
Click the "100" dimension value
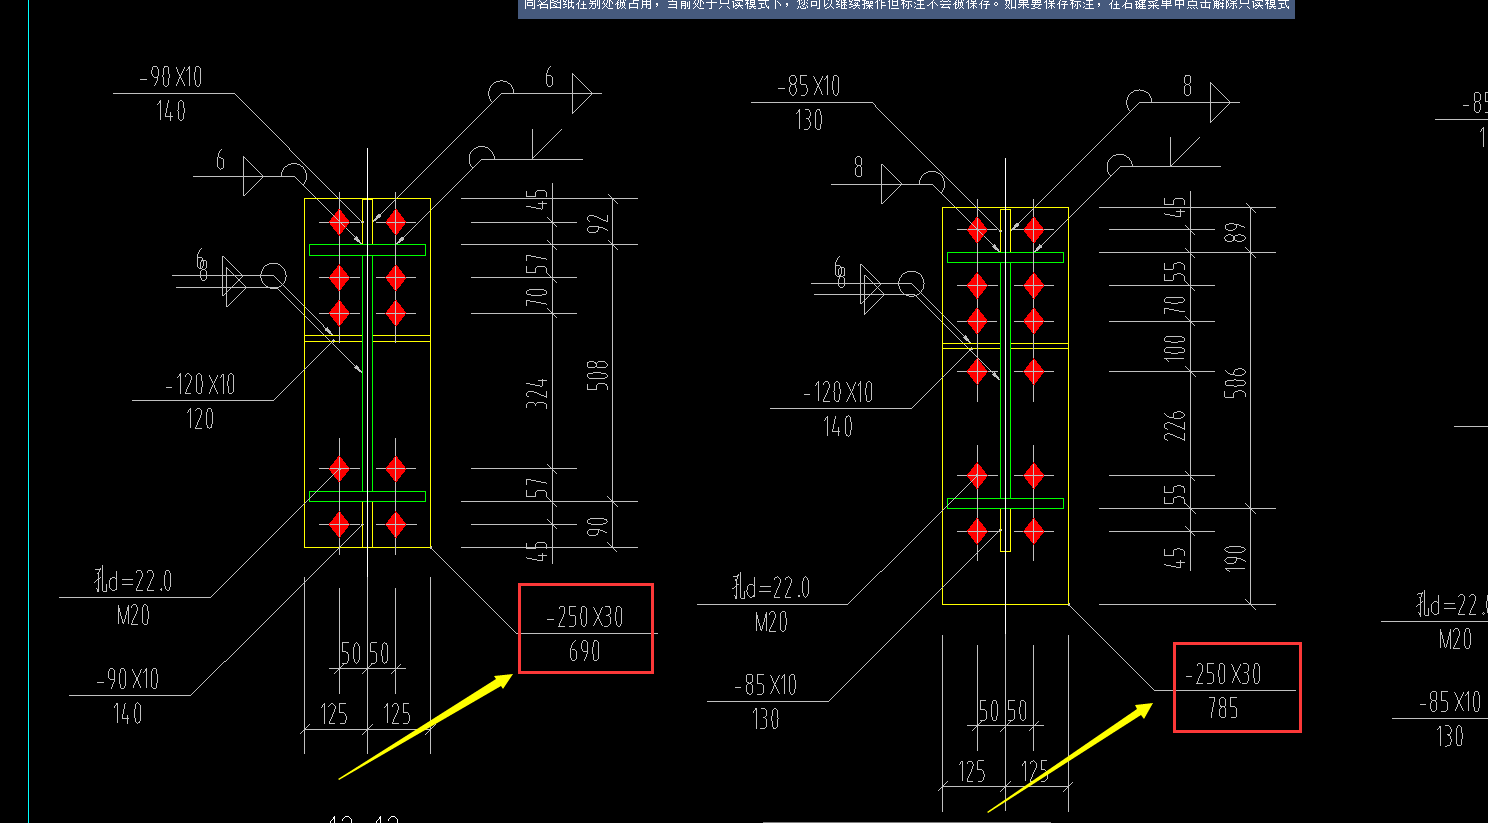tap(1175, 347)
